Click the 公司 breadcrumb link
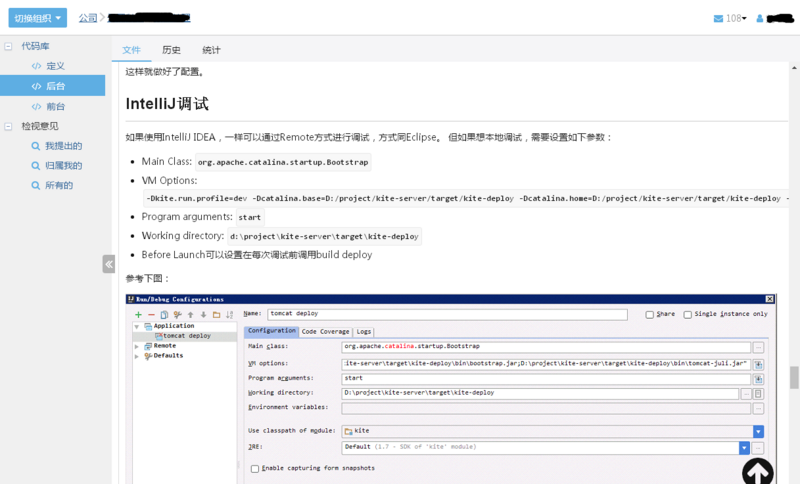Image resolution: width=800 pixels, height=484 pixels. point(88,18)
